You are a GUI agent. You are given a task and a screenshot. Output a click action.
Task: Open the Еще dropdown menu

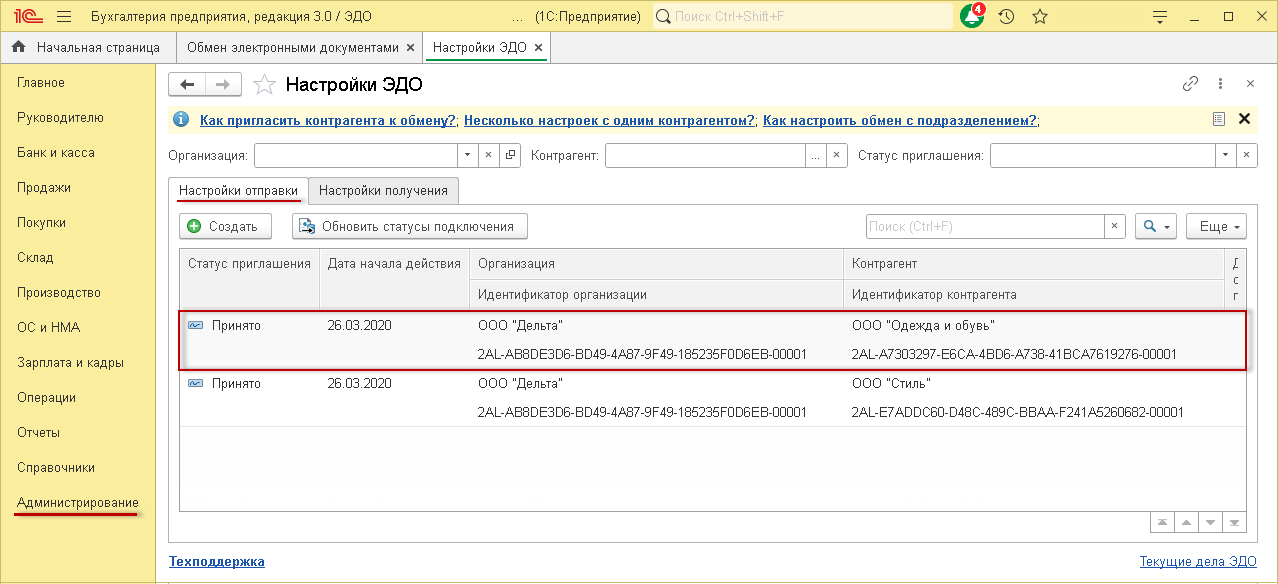tap(1216, 227)
